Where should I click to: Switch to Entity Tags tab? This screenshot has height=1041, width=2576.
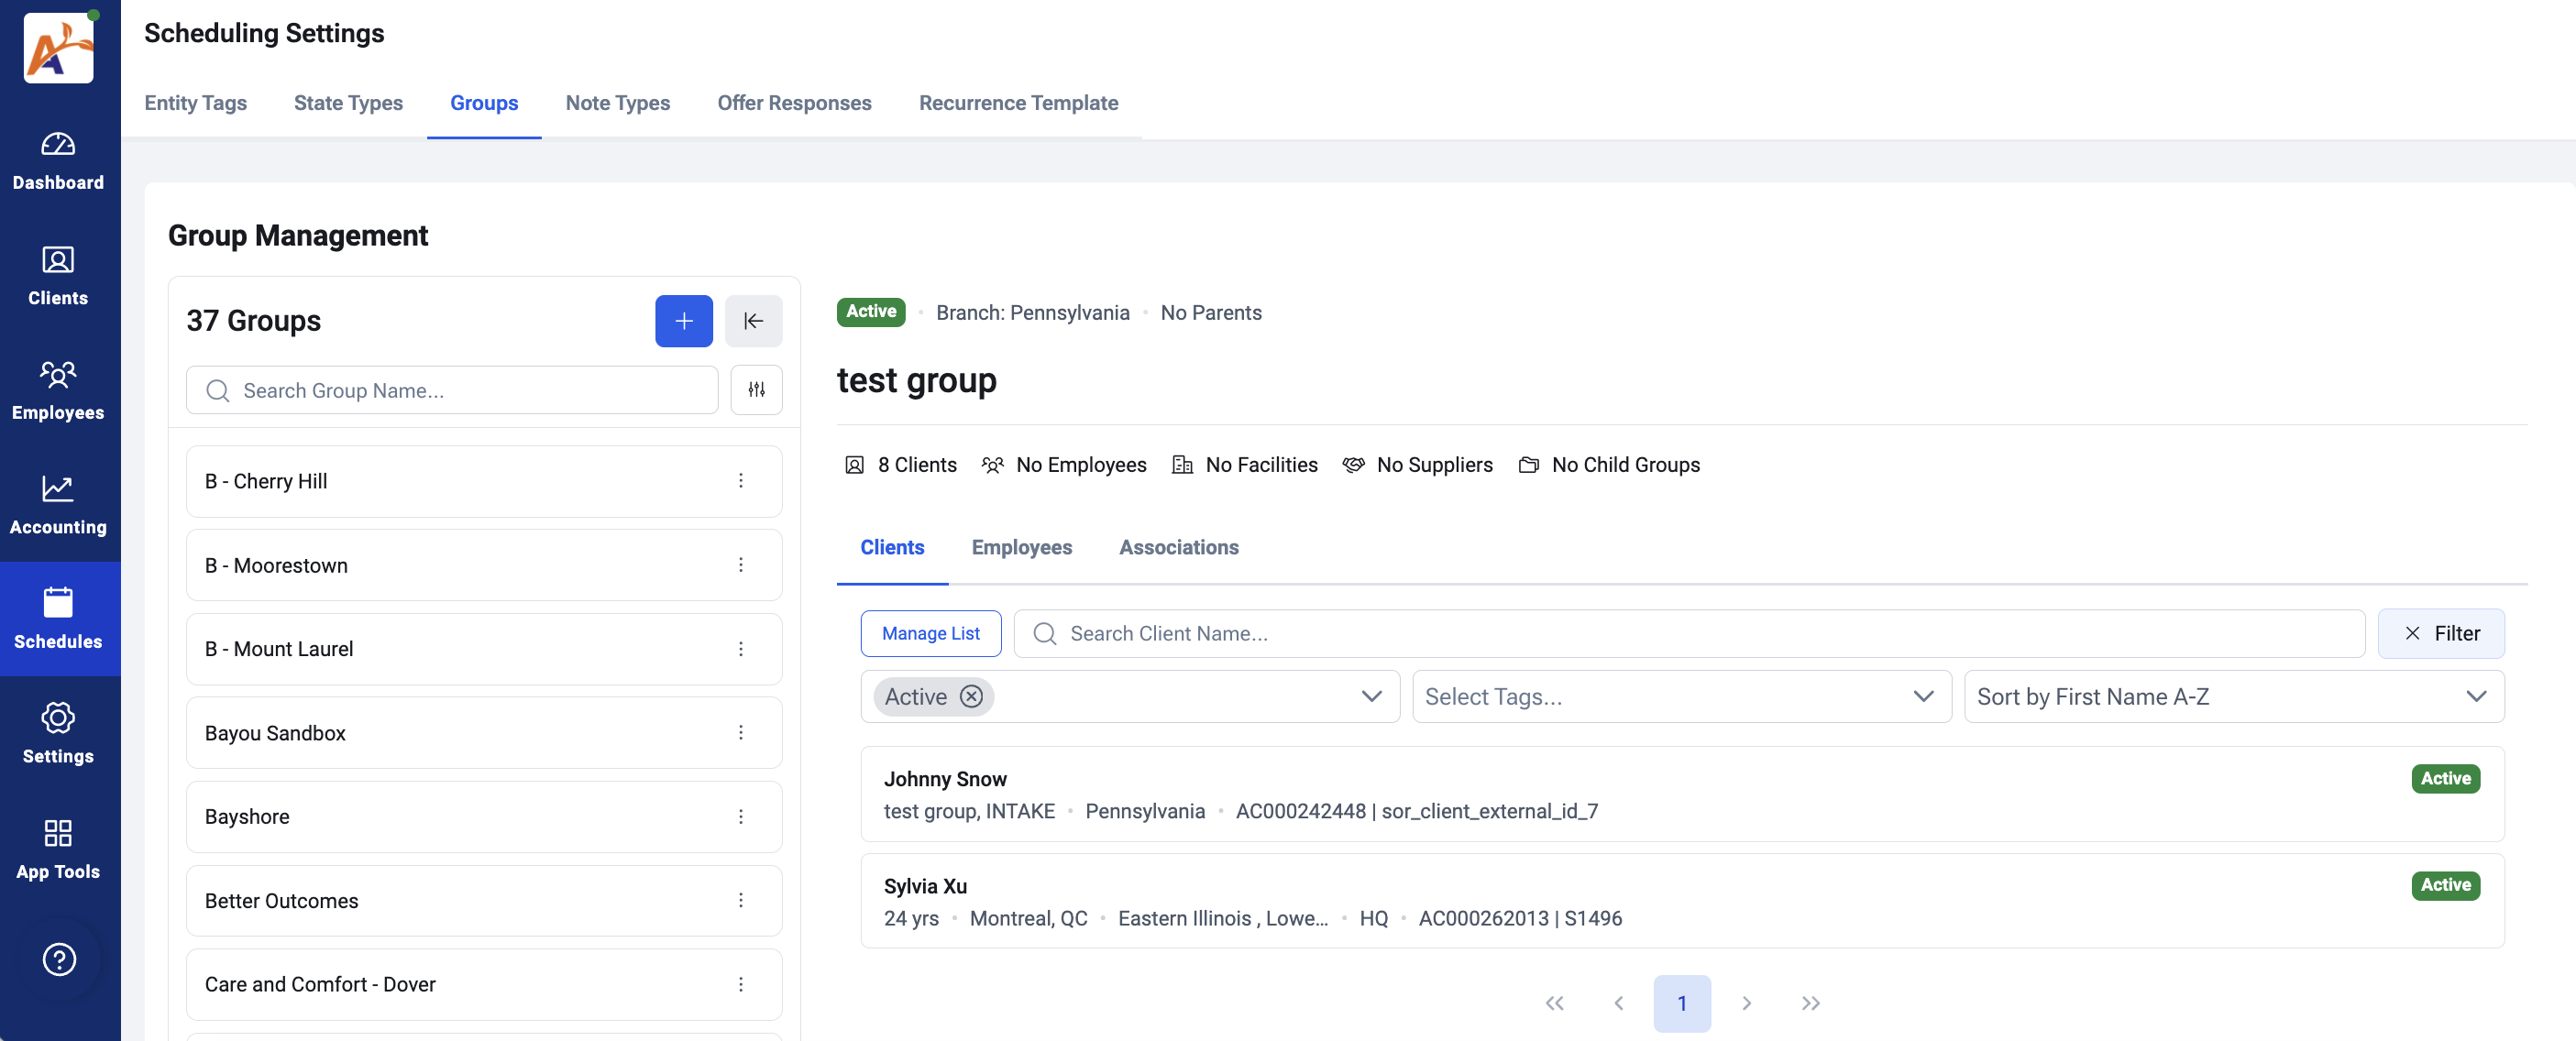pos(195,103)
